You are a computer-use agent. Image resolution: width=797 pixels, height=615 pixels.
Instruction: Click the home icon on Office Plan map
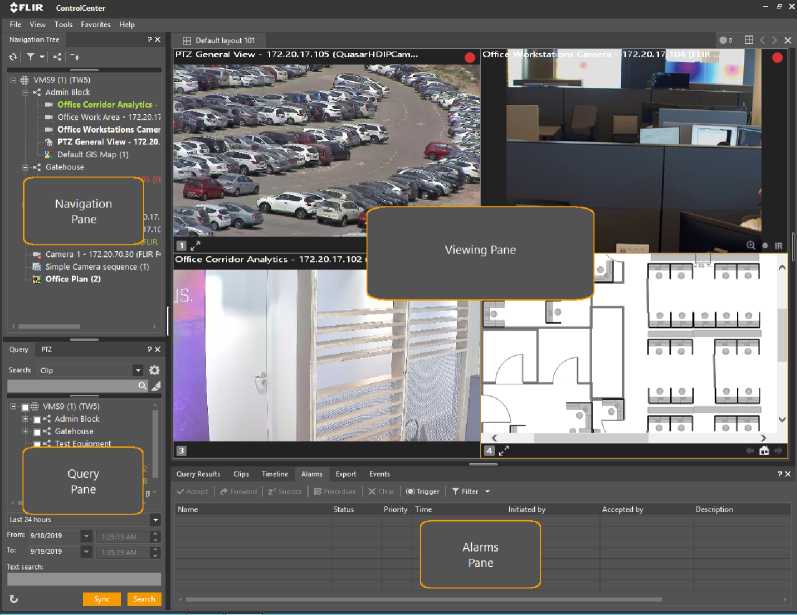tap(764, 450)
